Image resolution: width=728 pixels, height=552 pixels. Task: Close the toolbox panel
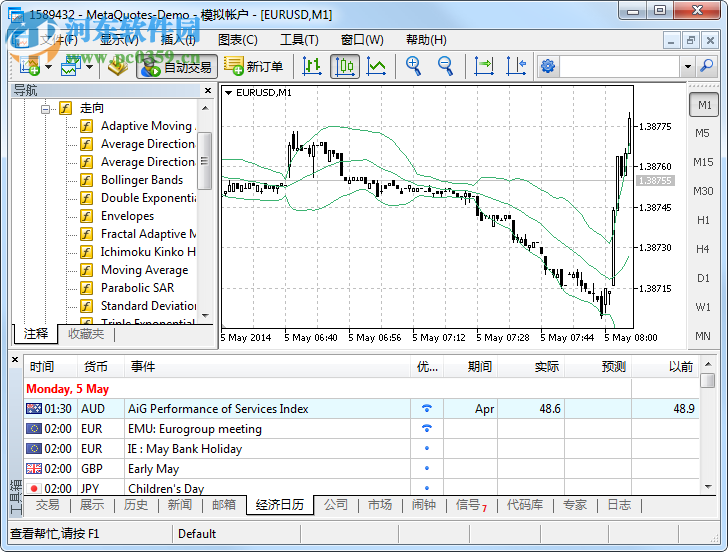pyautogui.click(x=15, y=359)
